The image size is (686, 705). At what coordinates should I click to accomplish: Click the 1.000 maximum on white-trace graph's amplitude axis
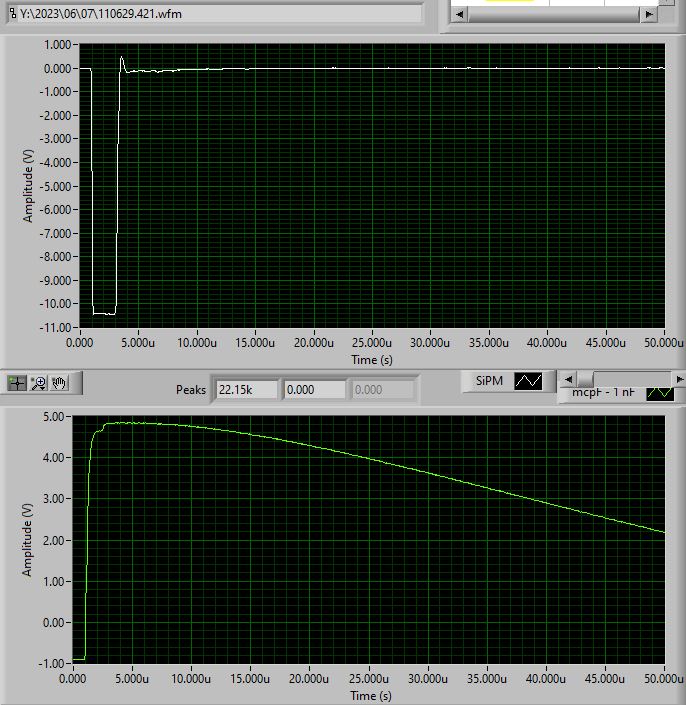[x=58, y=45]
